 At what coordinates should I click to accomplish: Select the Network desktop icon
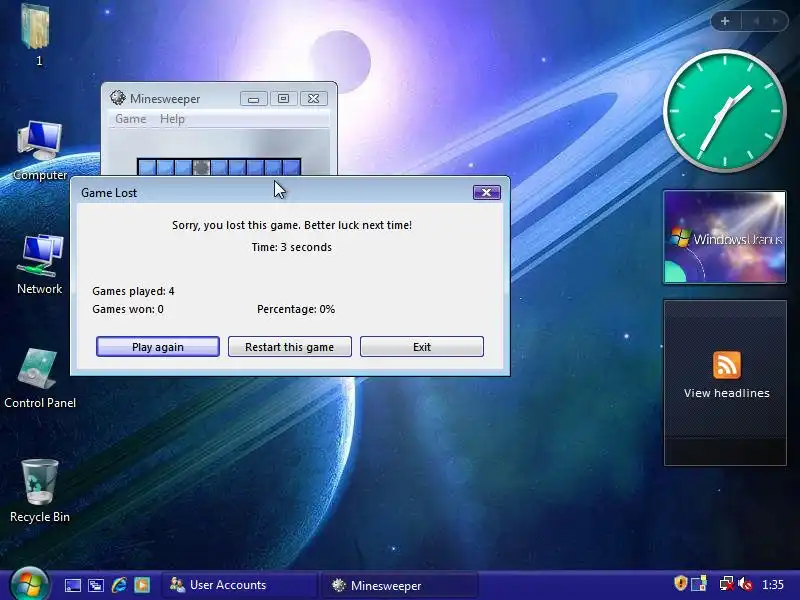[x=40, y=264]
